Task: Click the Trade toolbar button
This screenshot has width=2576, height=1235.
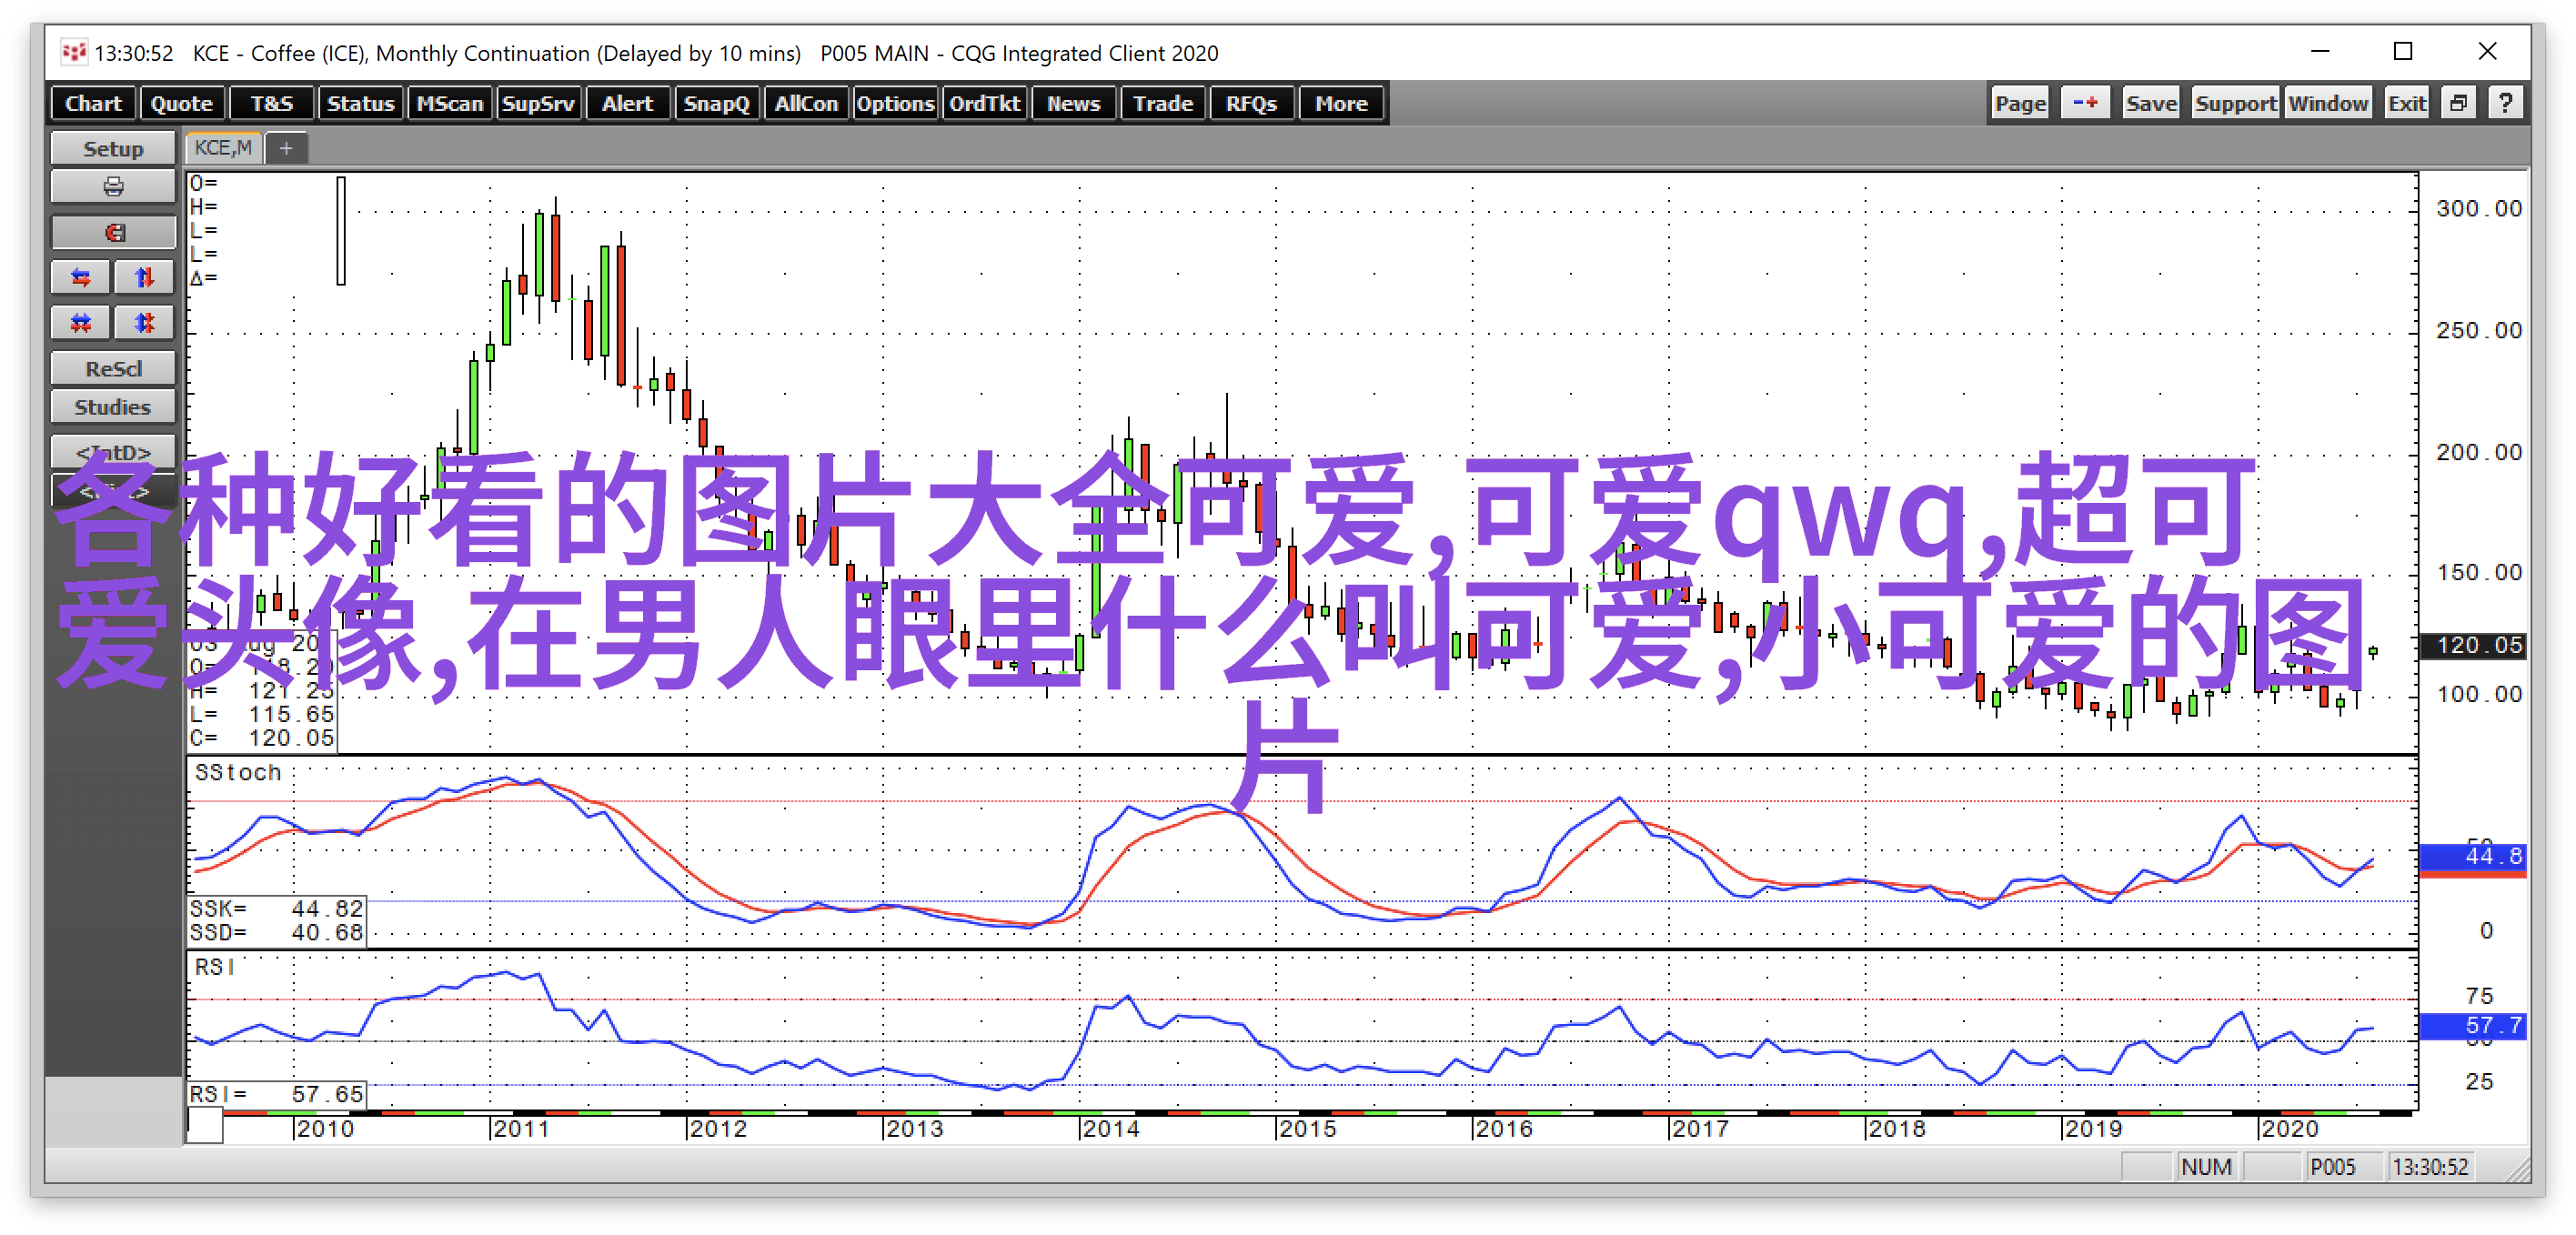Action: pos(1163,103)
